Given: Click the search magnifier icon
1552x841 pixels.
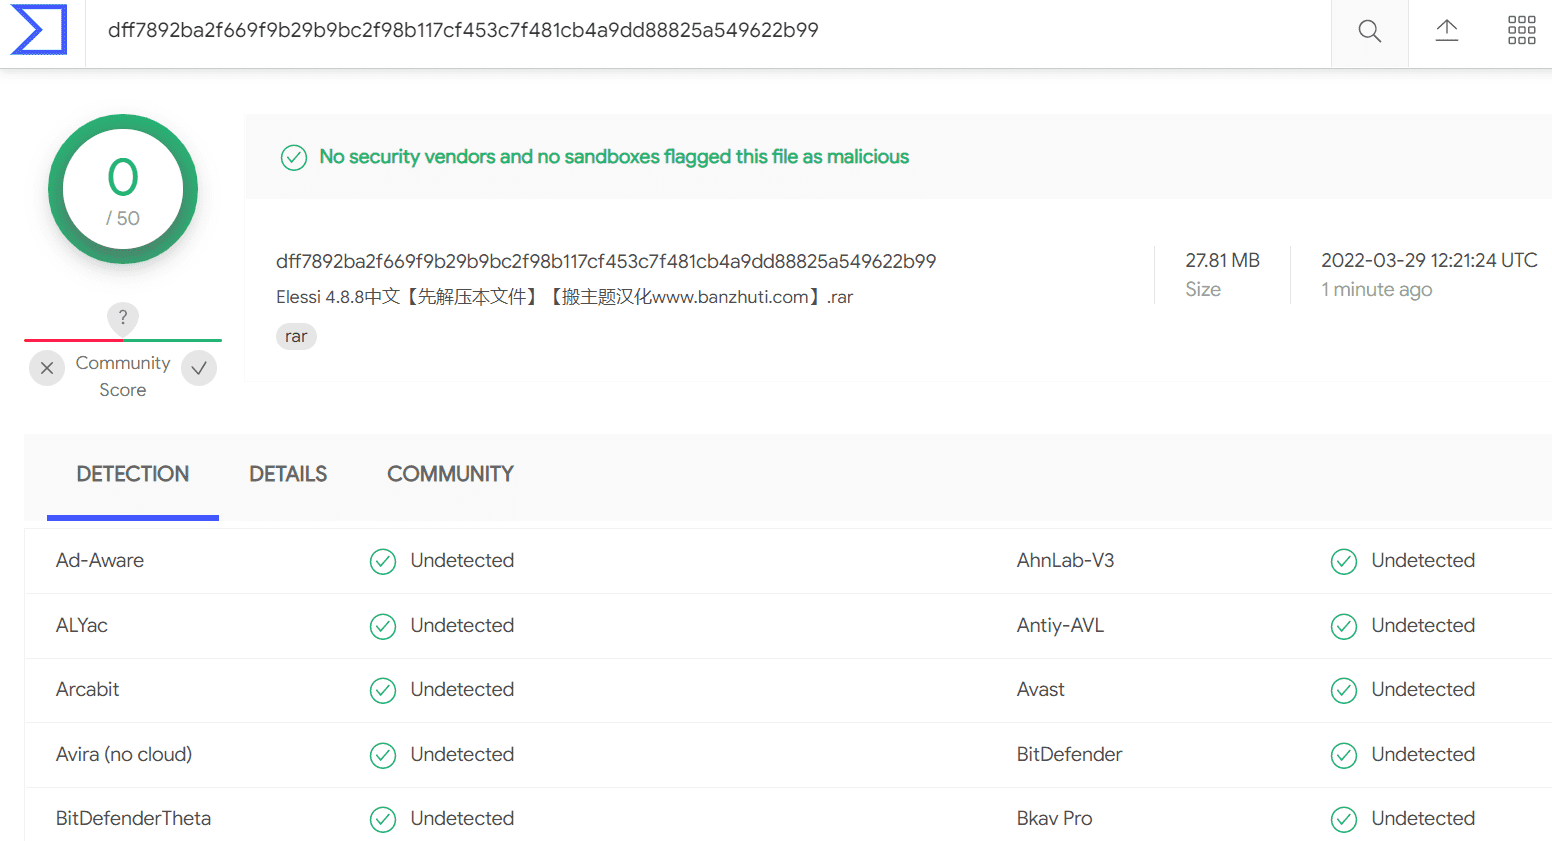Looking at the screenshot, I should [1369, 31].
